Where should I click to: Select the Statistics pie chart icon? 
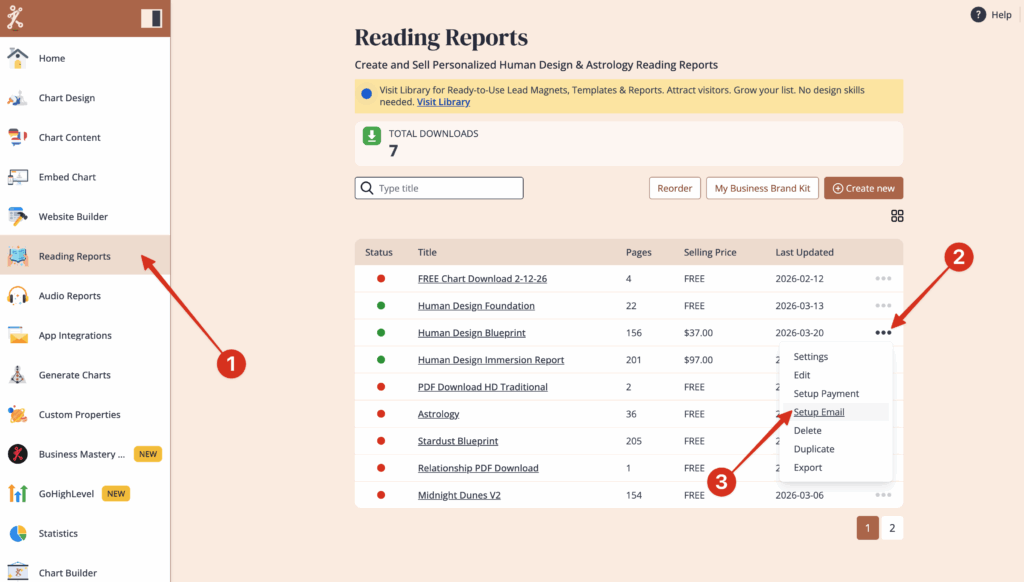(x=18, y=533)
